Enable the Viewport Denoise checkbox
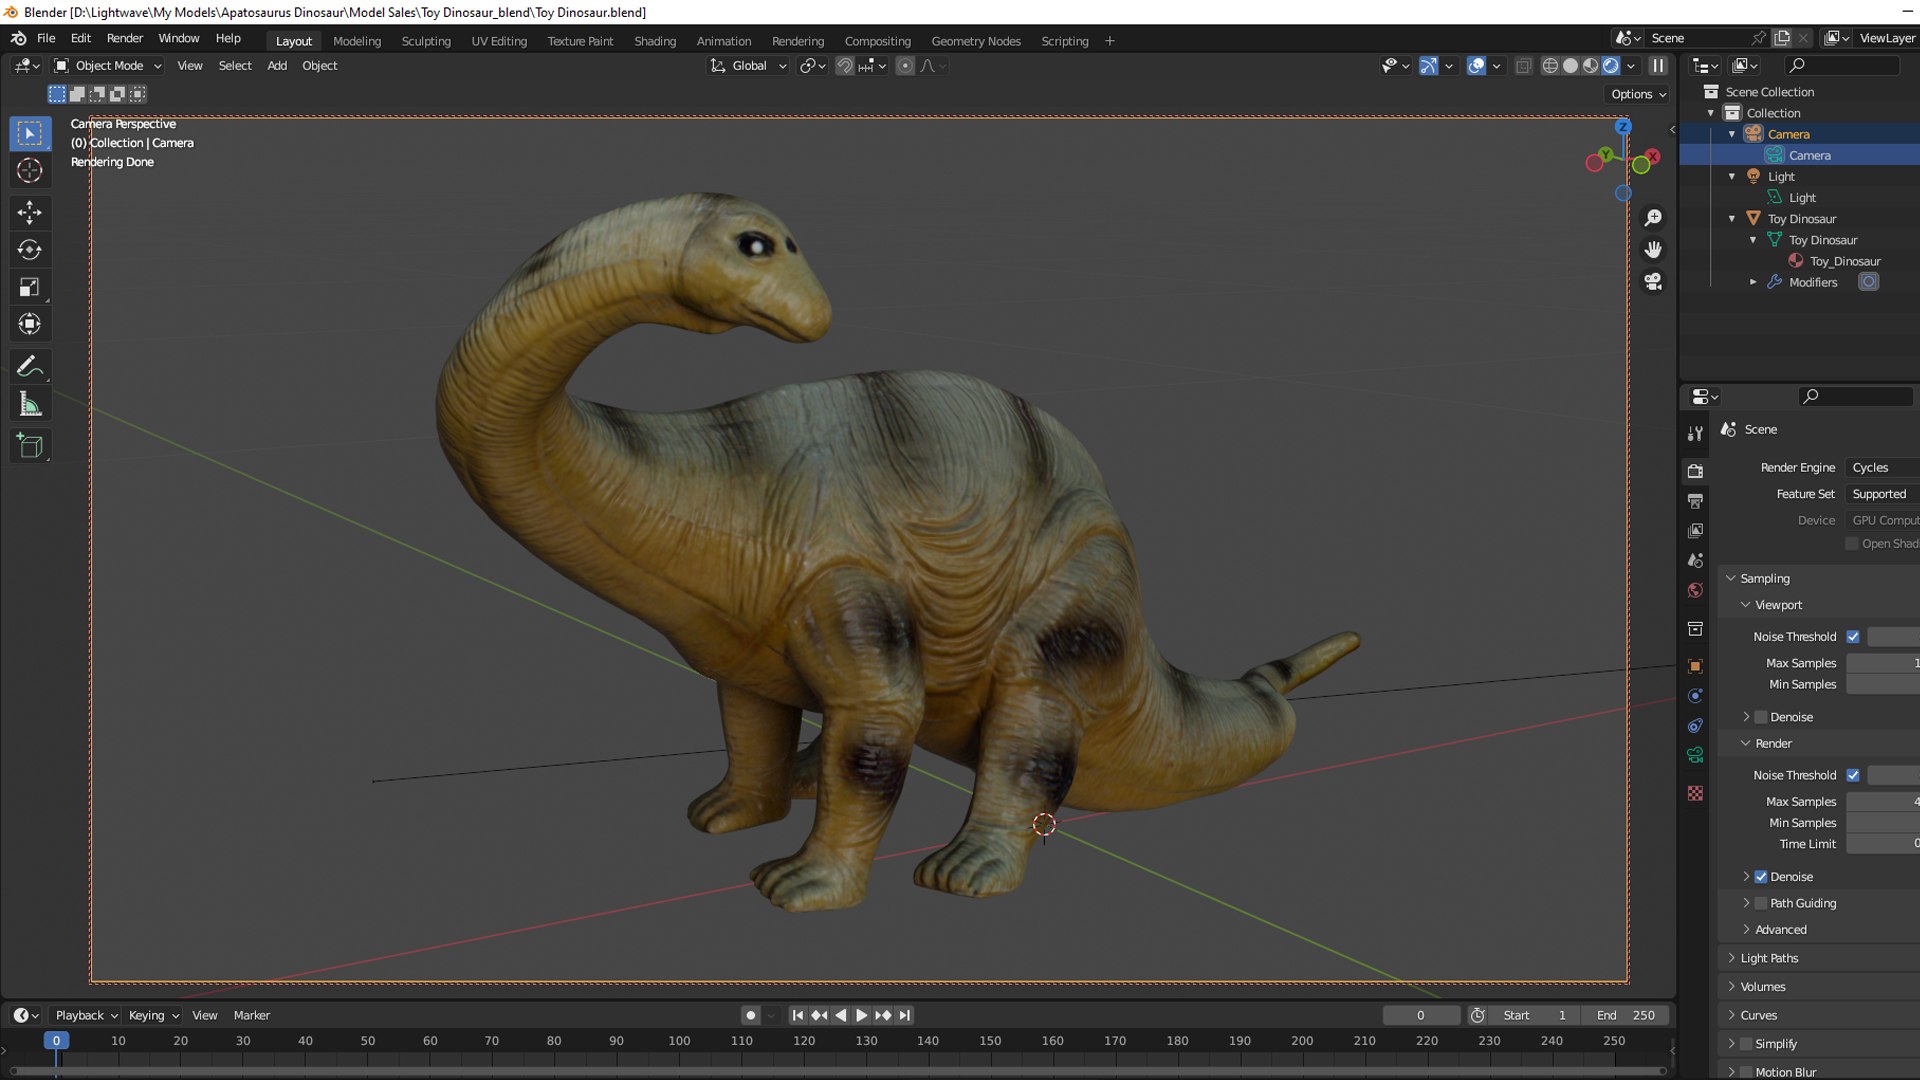The height and width of the screenshot is (1080, 1920). (1761, 717)
